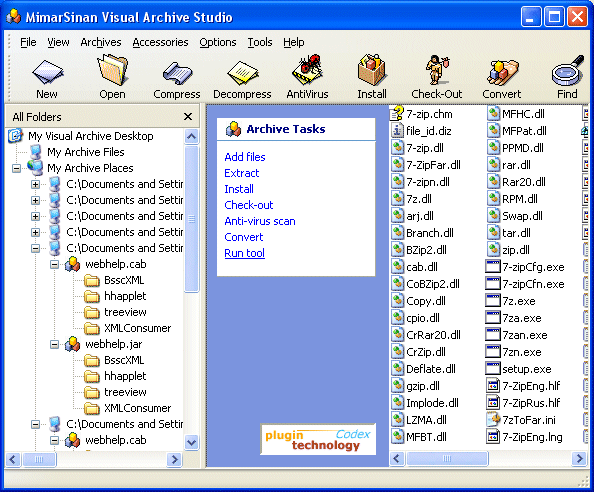
Task: Open the Options menu
Action: [x=218, y=42]
